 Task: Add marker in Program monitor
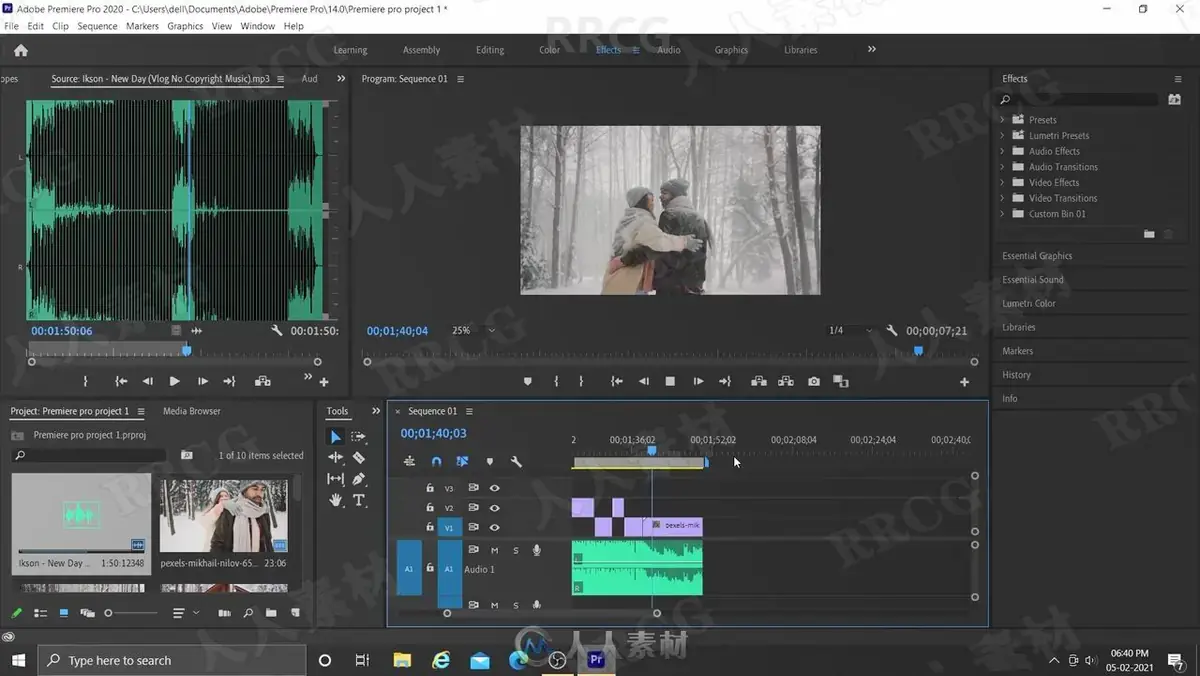tap(528, 381)
